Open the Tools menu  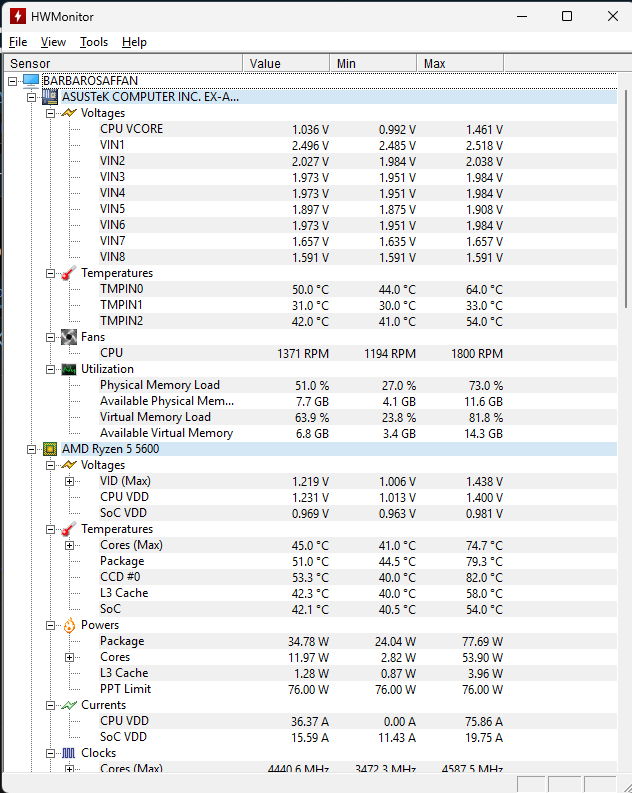click(94, 42)
